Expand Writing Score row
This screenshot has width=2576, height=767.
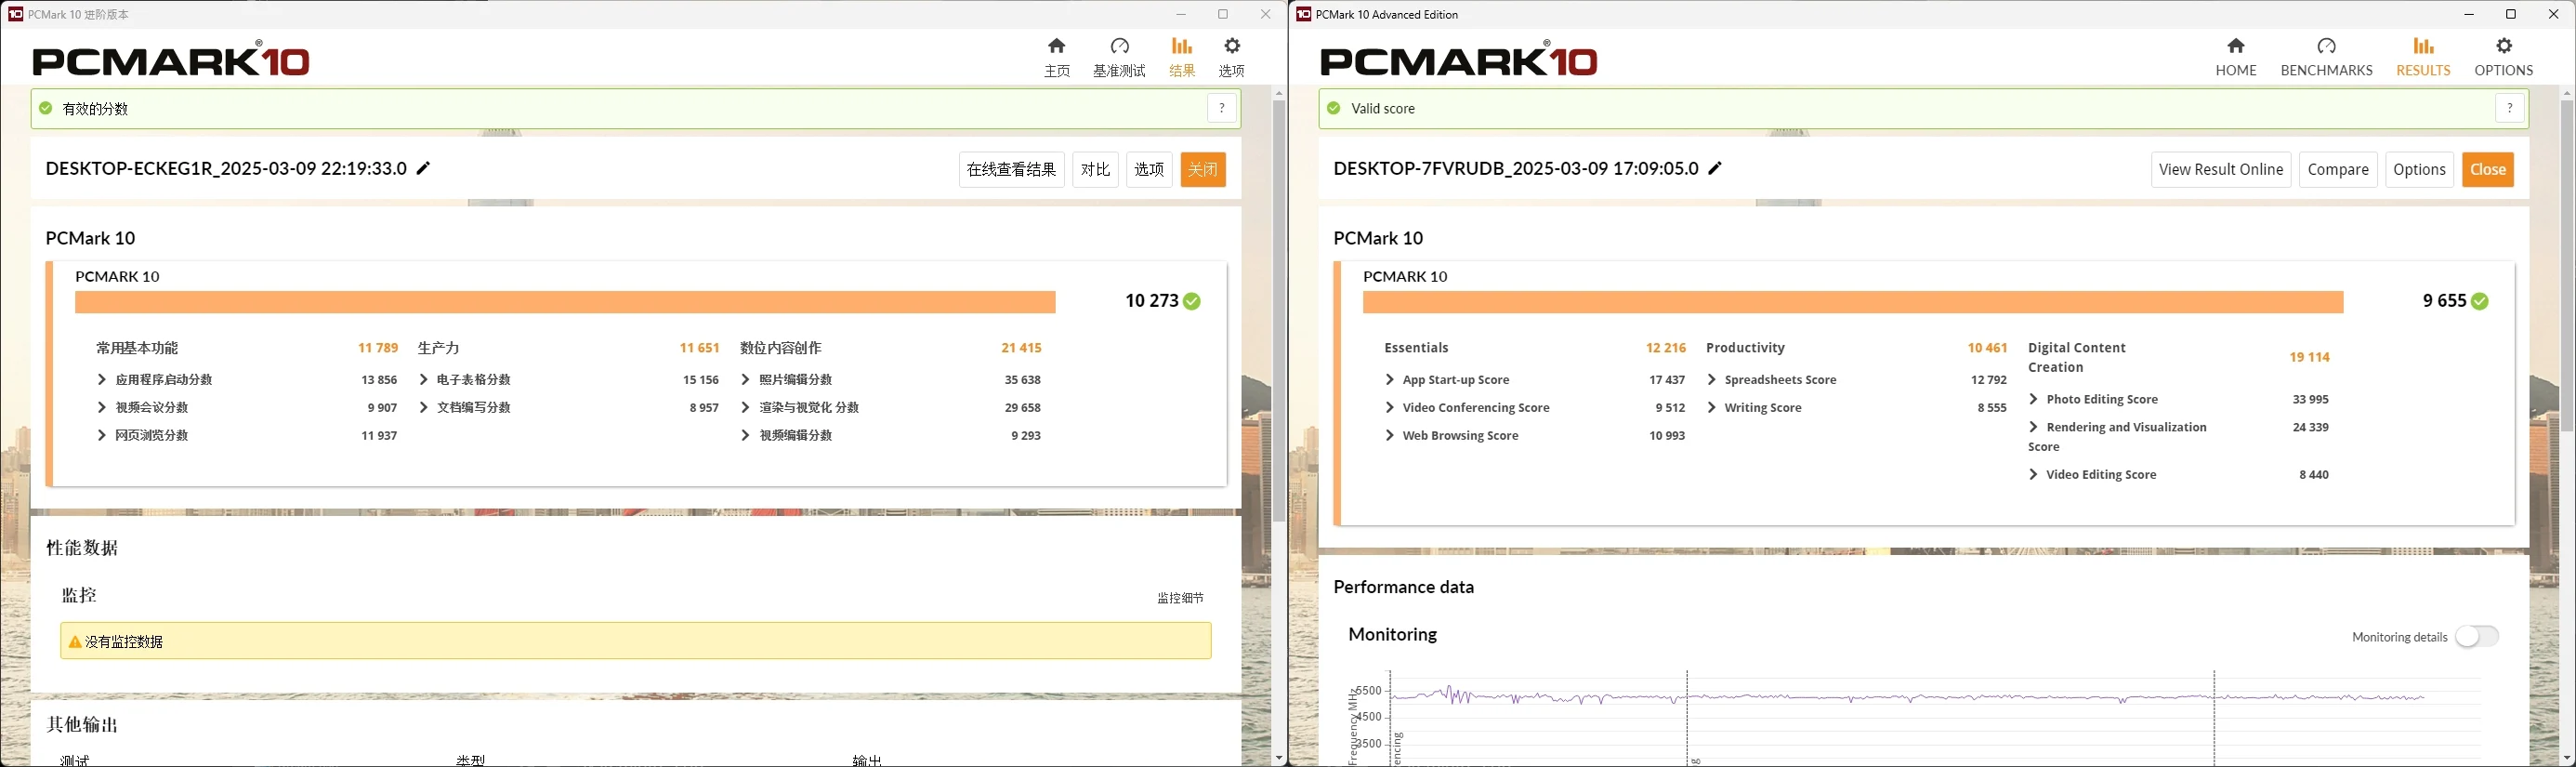(x=1712, y=408)
